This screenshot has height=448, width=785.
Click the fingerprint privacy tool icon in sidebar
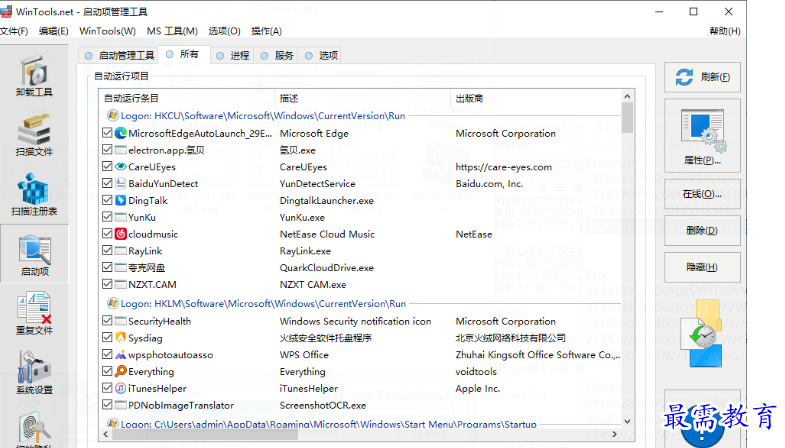34,429
